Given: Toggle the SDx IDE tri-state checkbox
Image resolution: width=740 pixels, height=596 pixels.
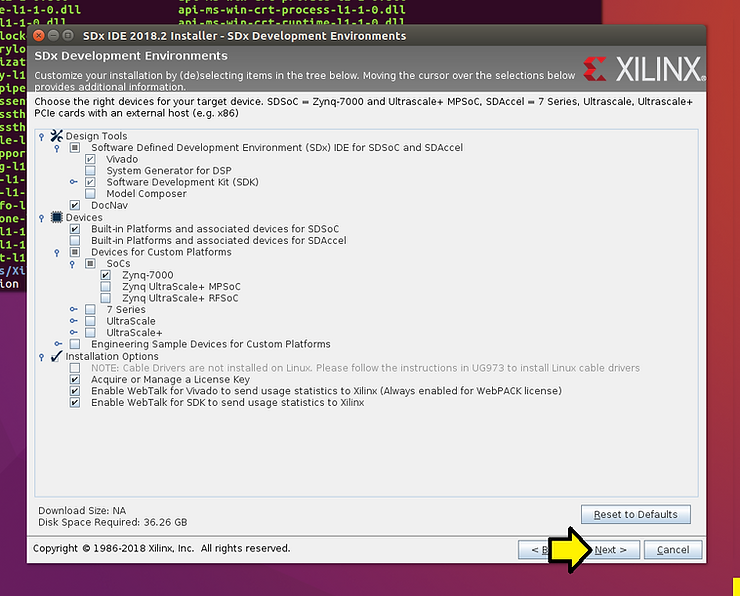Looking at the screenshot, I should coord(75,147).
